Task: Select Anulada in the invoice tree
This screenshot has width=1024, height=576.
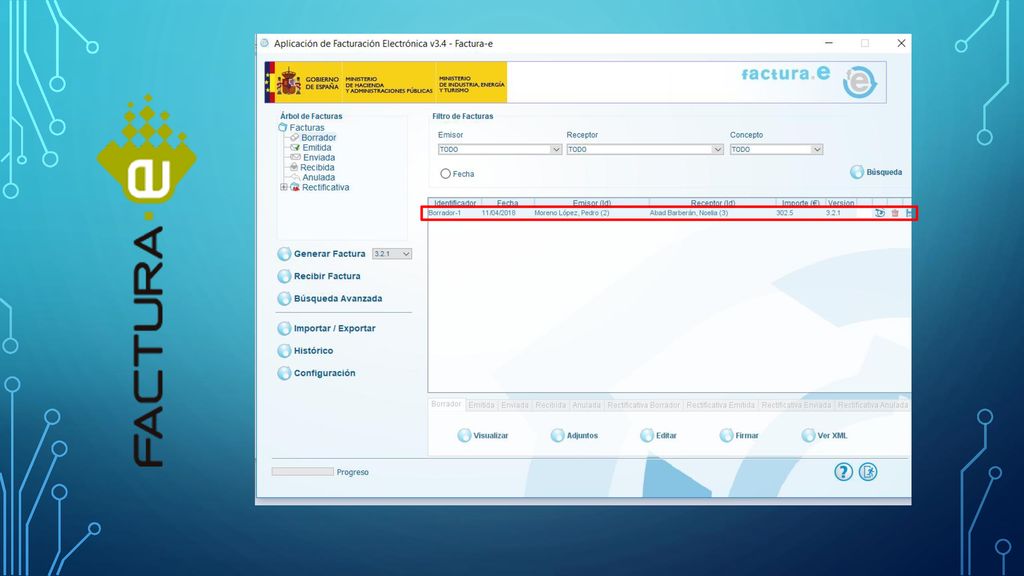Action: point(319,177)
